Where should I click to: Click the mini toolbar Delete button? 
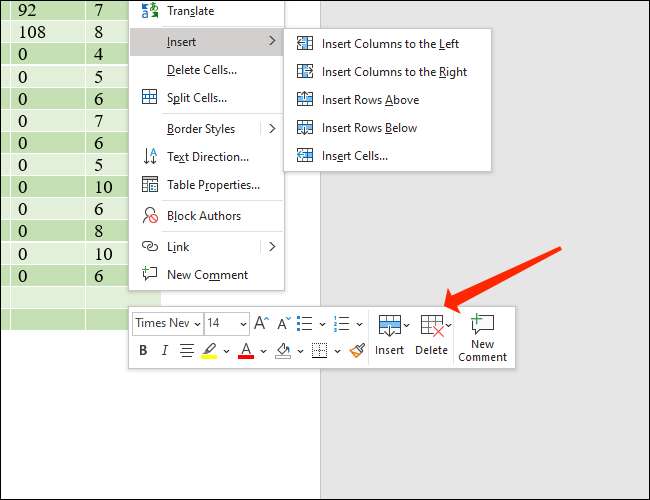pyautogui.click(x=431, y=336)
